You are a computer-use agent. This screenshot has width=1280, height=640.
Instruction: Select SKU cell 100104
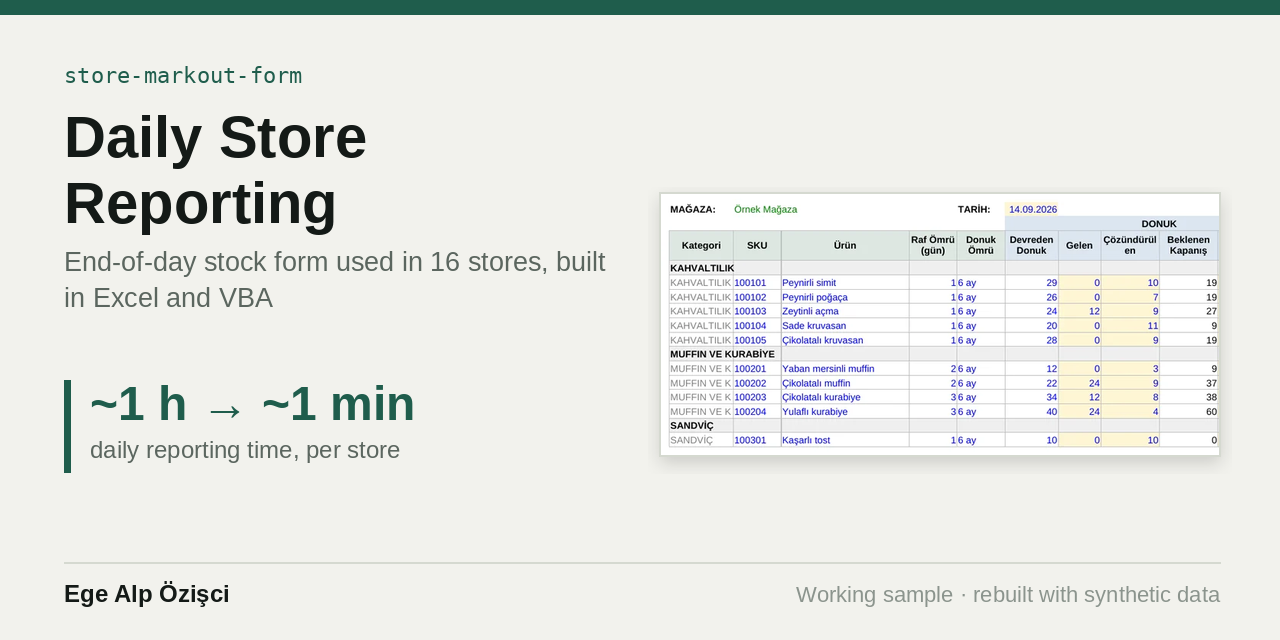pyautogui.click(x=757, y=326)
